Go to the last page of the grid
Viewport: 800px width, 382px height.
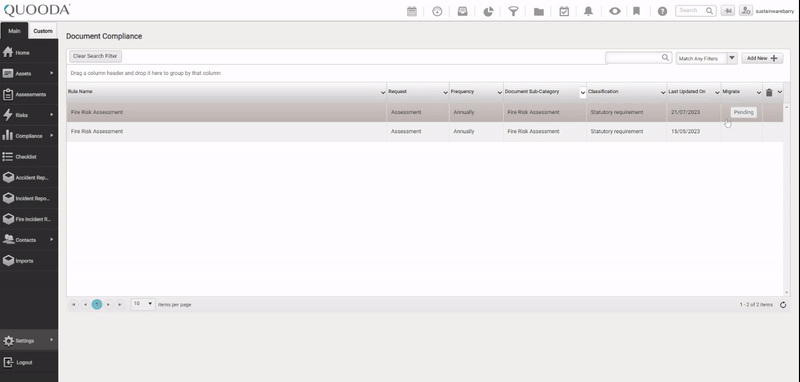[120, 304]
